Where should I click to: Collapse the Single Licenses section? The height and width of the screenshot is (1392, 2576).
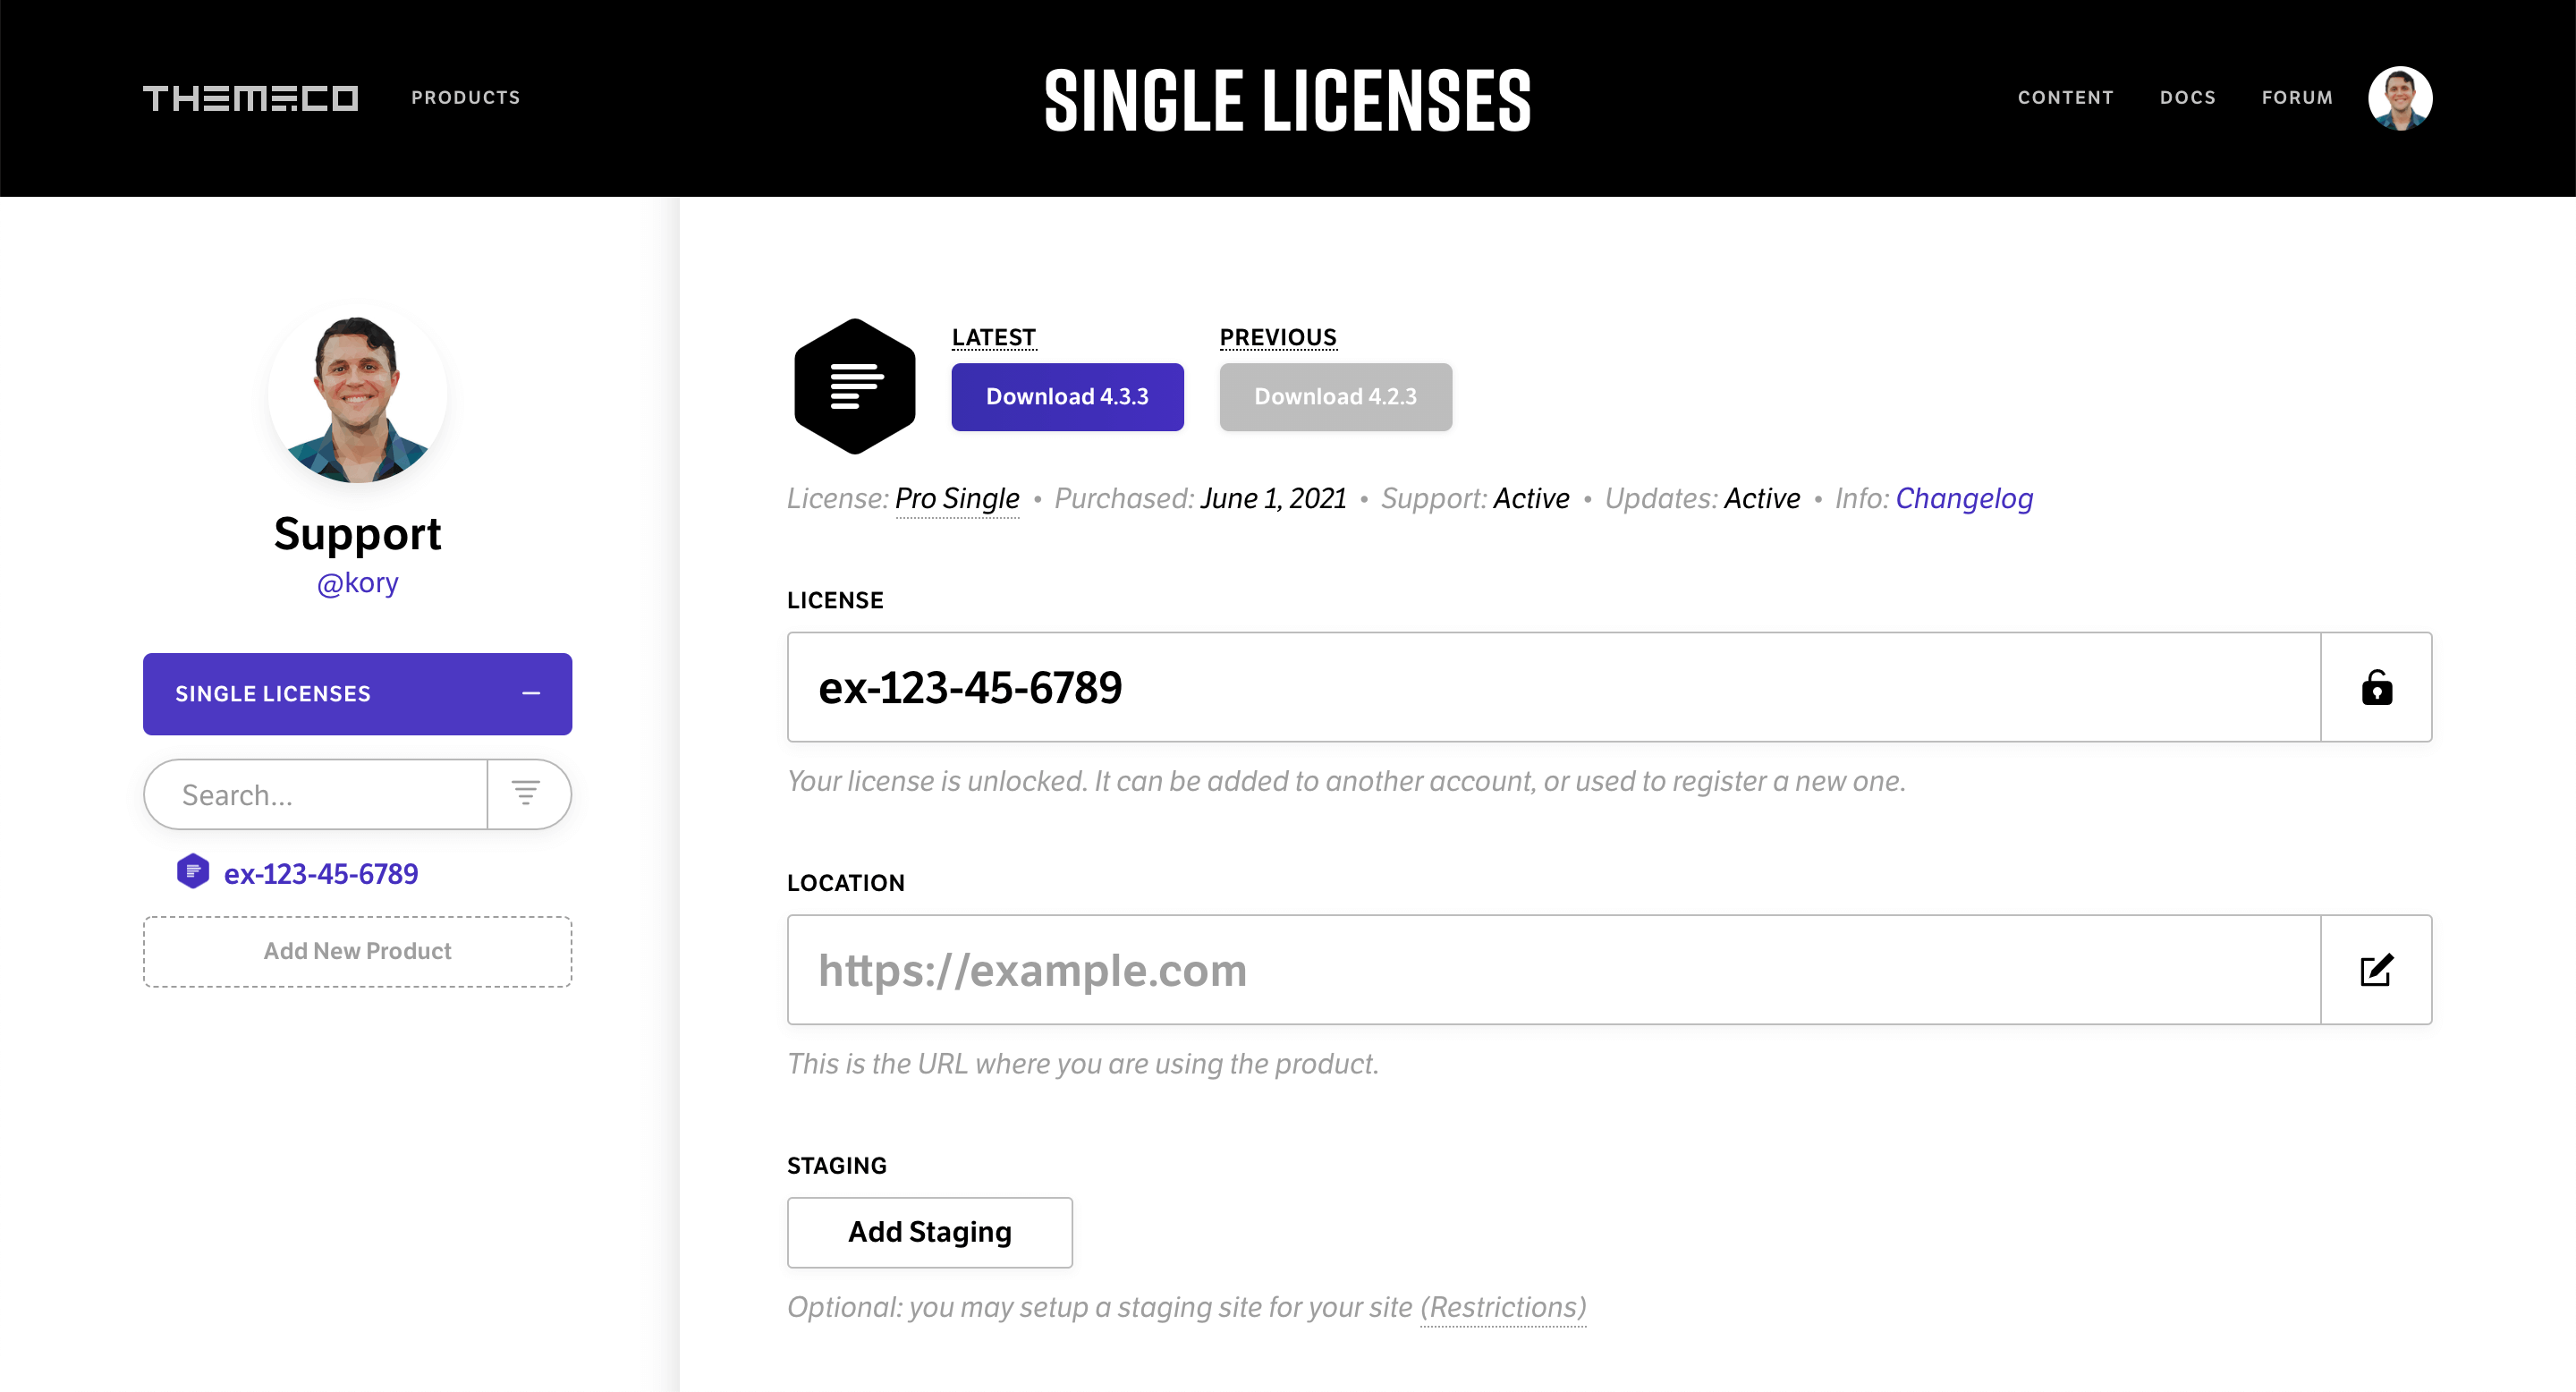531,693
